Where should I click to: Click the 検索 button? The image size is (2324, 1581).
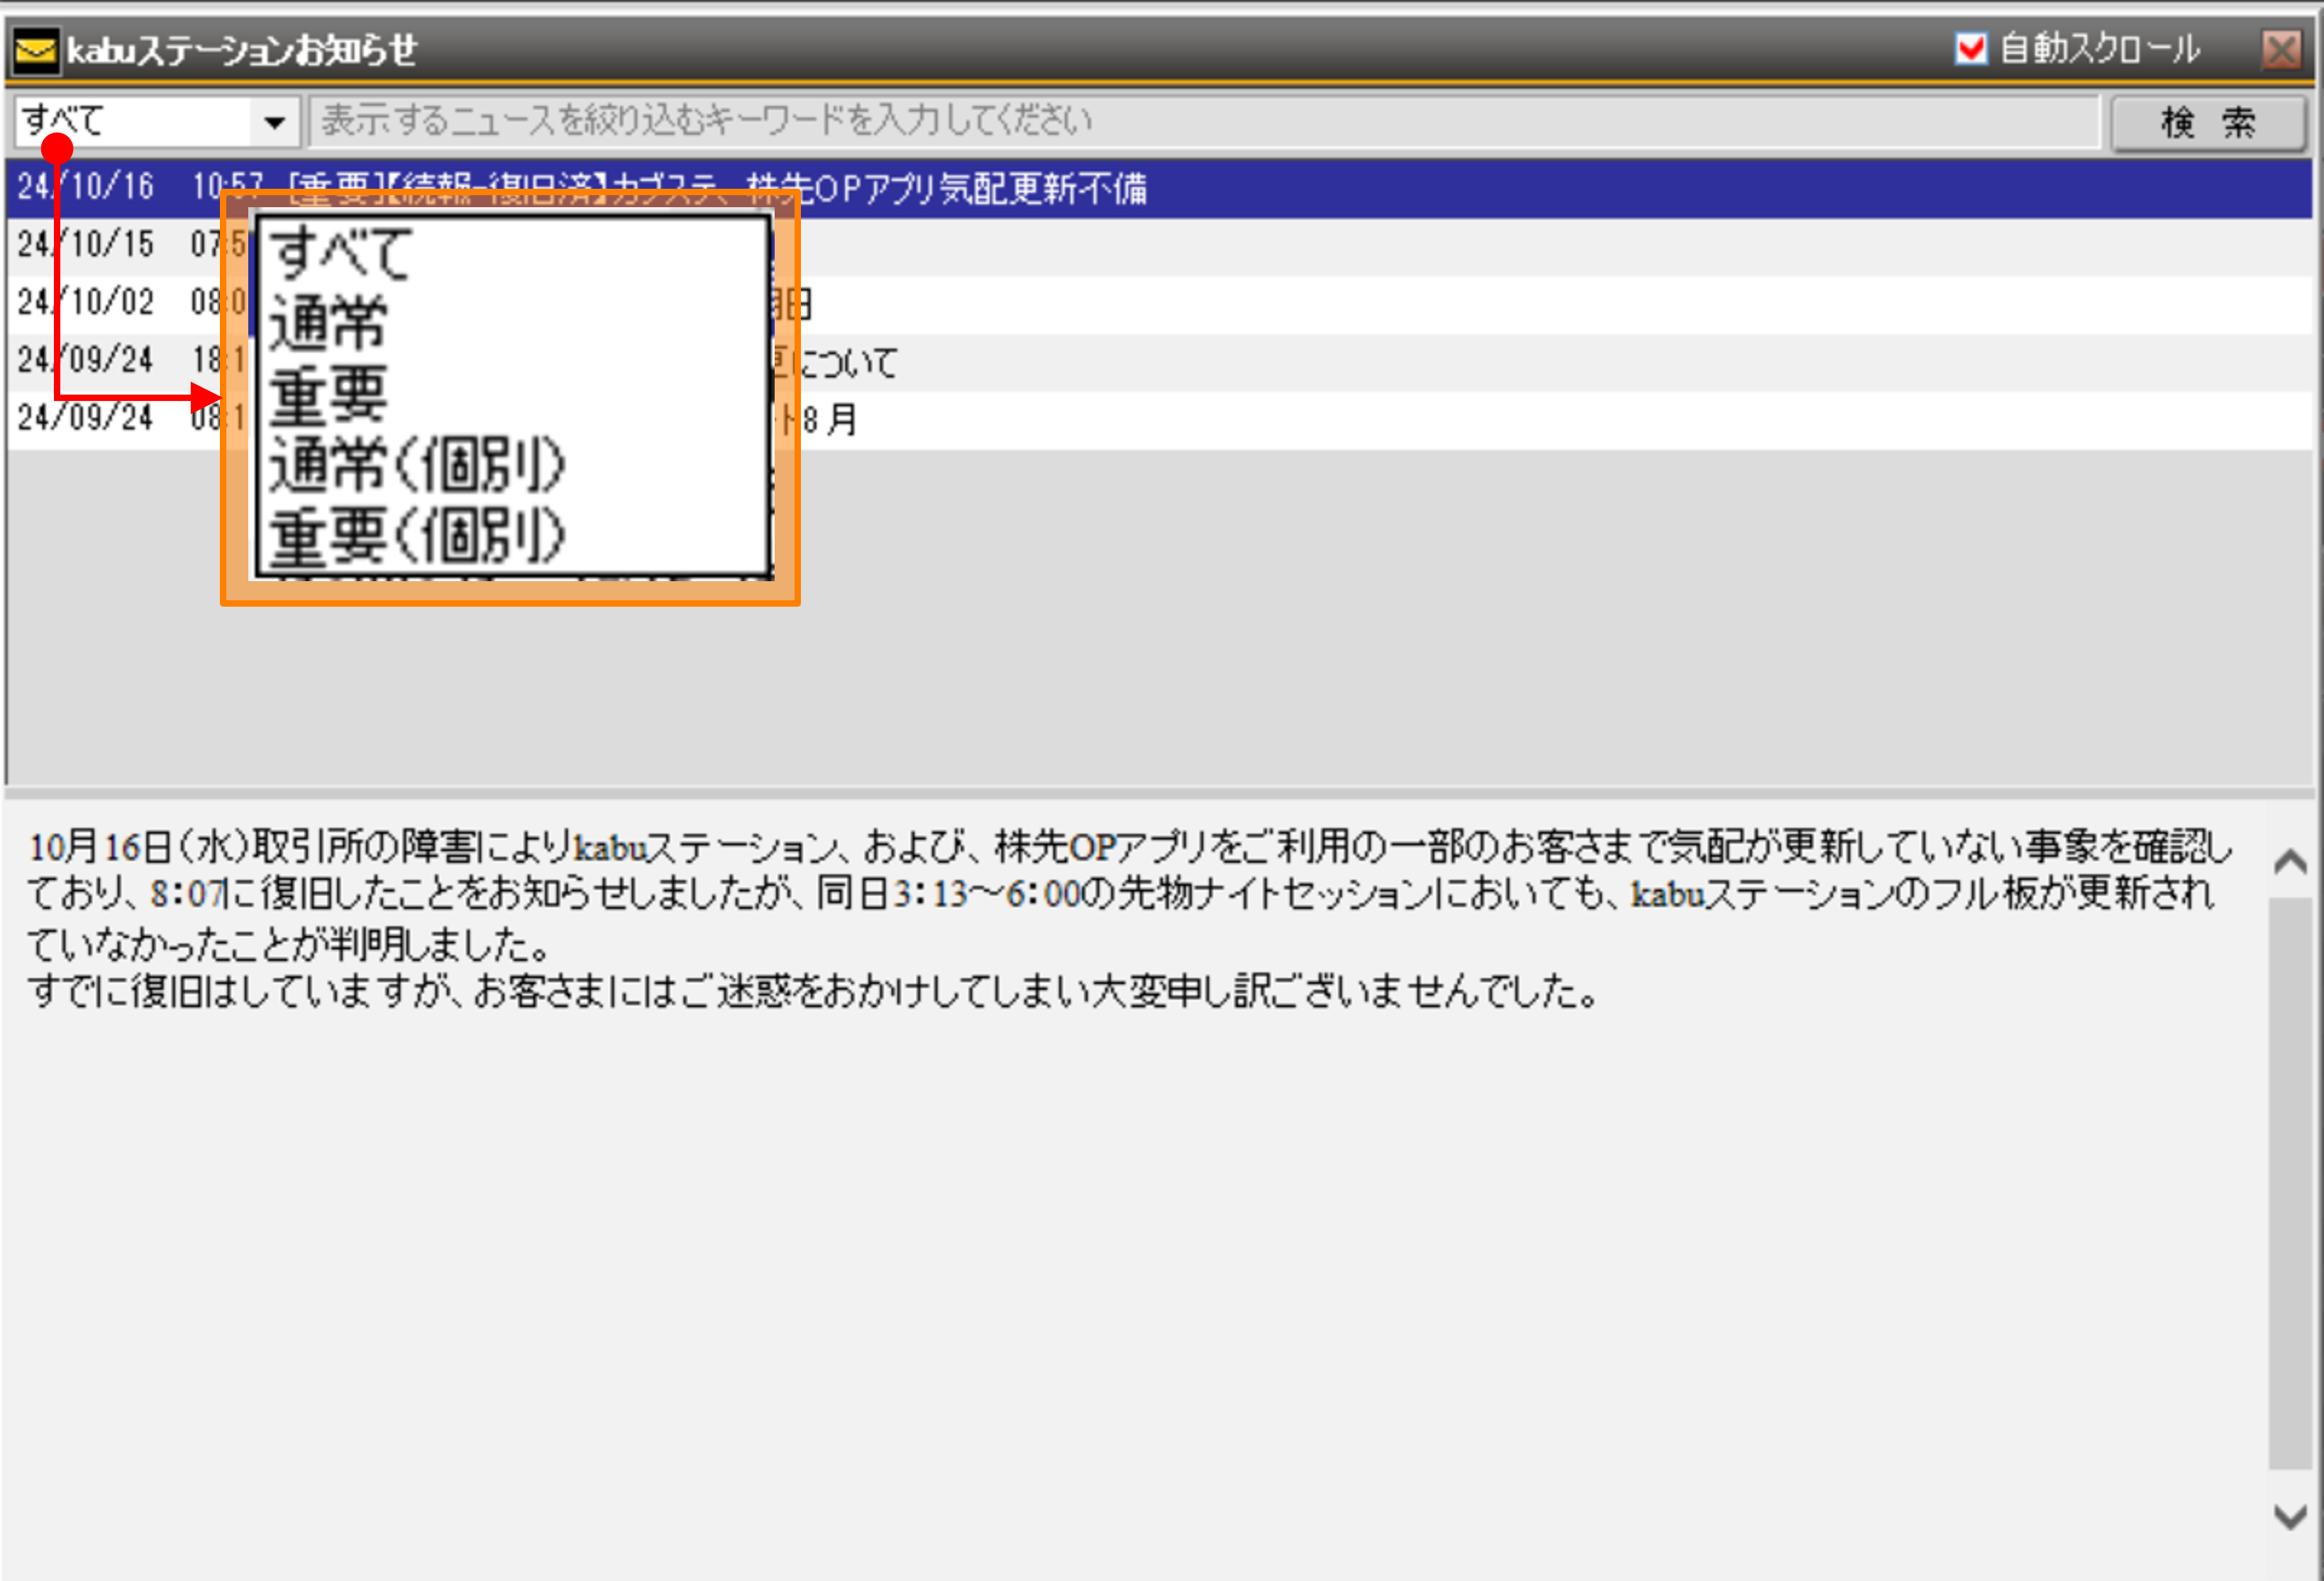[2208, 122]
